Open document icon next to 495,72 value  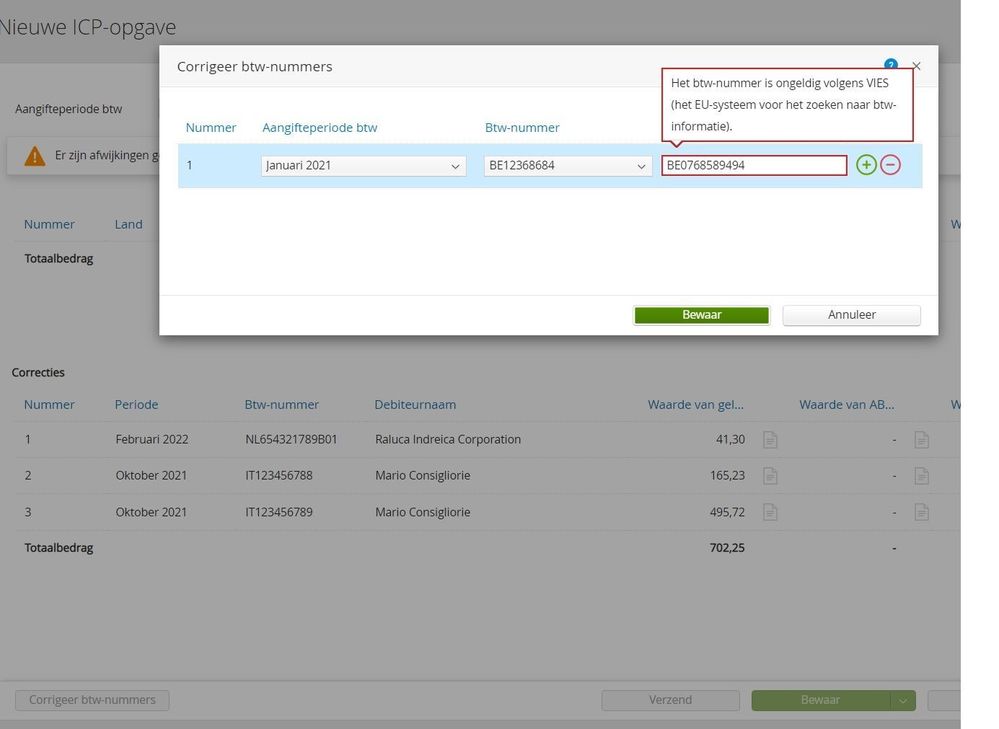click(770, 512)
